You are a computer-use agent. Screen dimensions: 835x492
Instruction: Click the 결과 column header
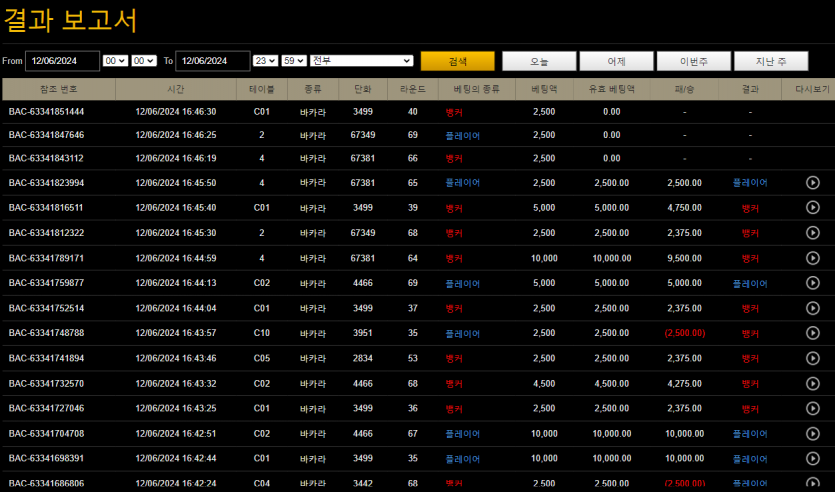pyautogui.click(x=750, y=89)
